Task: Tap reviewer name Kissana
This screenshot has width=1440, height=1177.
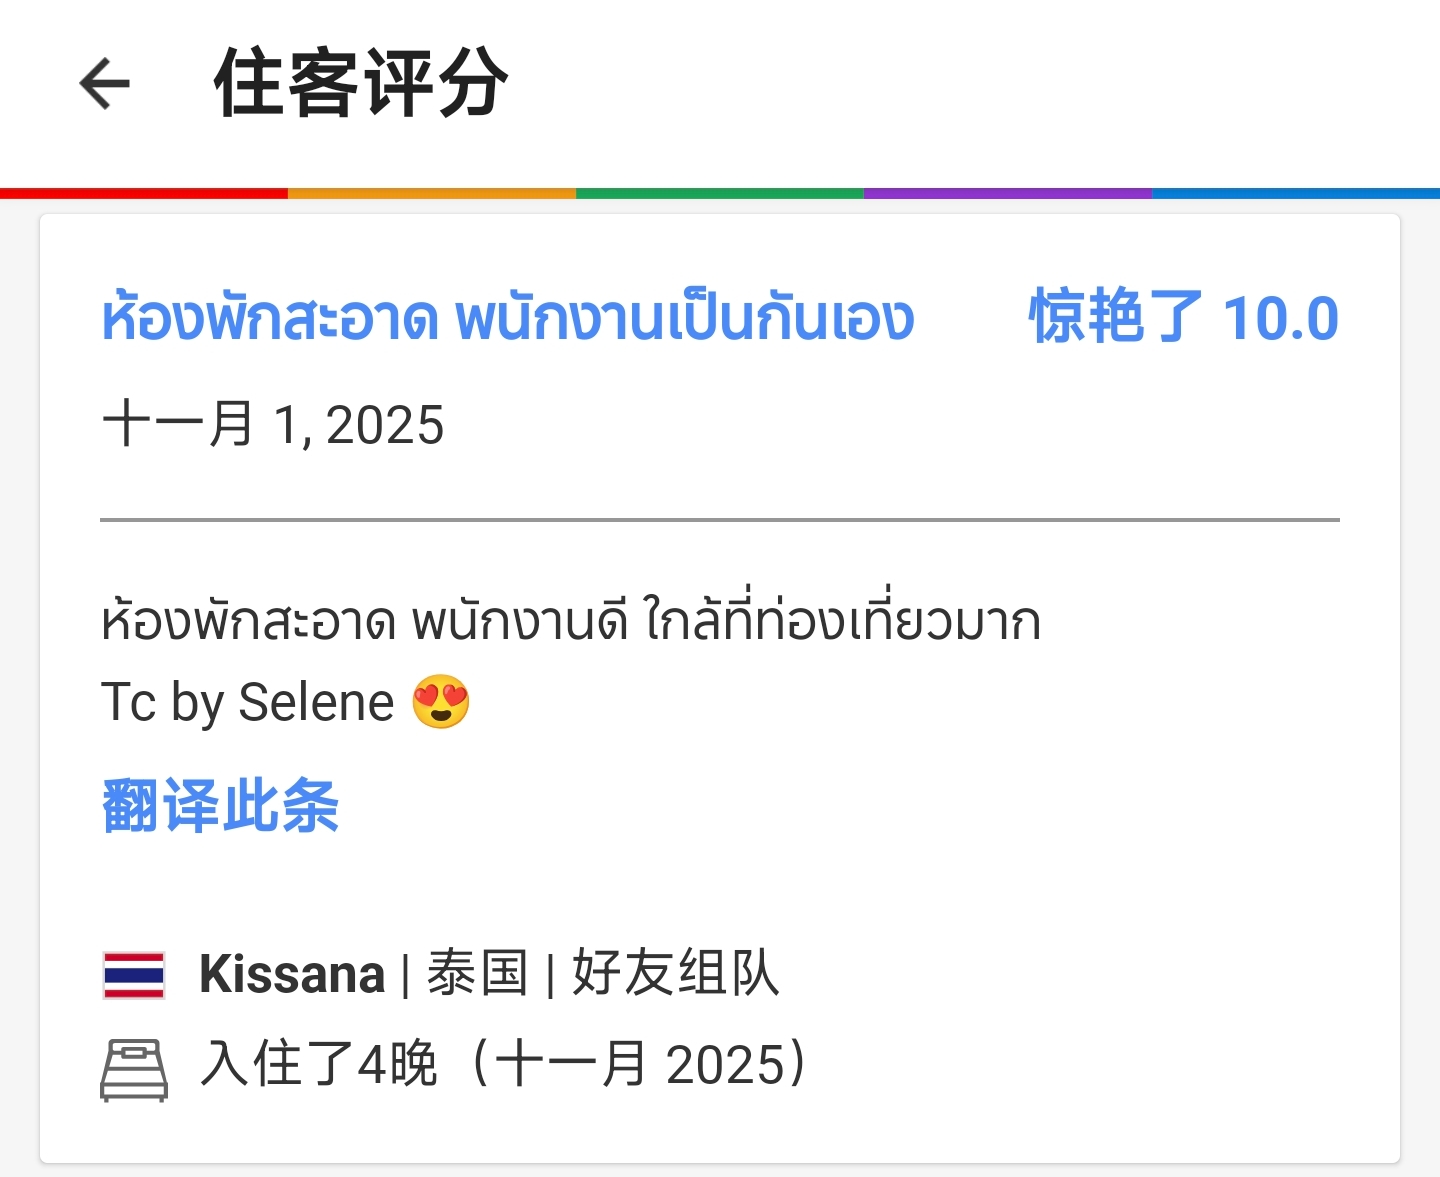Action: point(292,974)
